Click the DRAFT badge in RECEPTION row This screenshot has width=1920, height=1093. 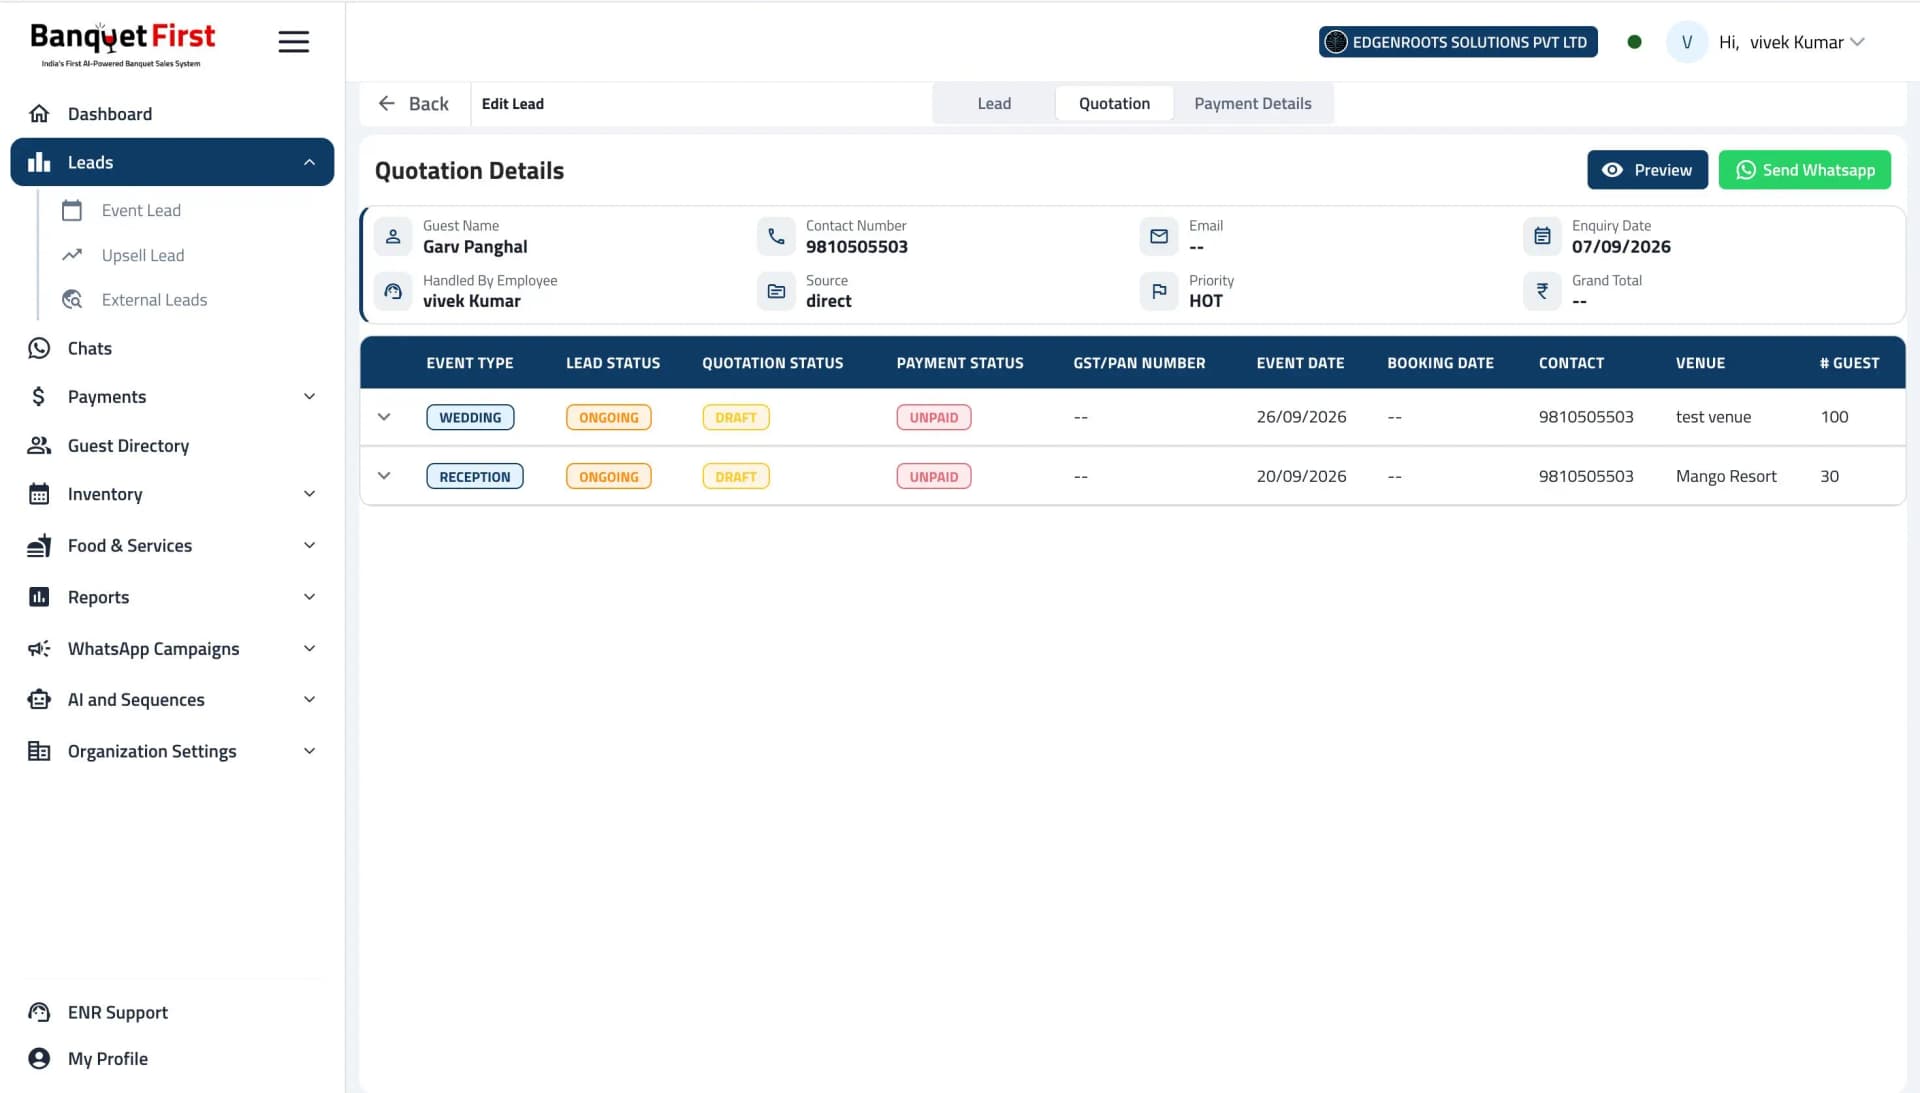(x=736, y=476)
